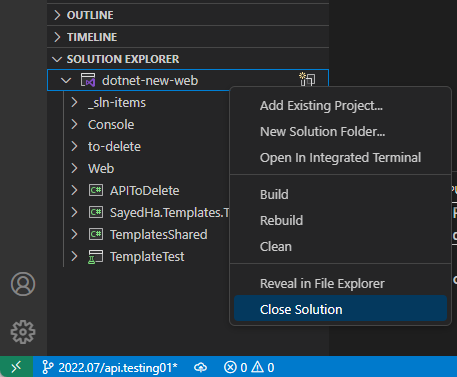
Task: Click the remote window indicator icon
Action: coord(16,367)
